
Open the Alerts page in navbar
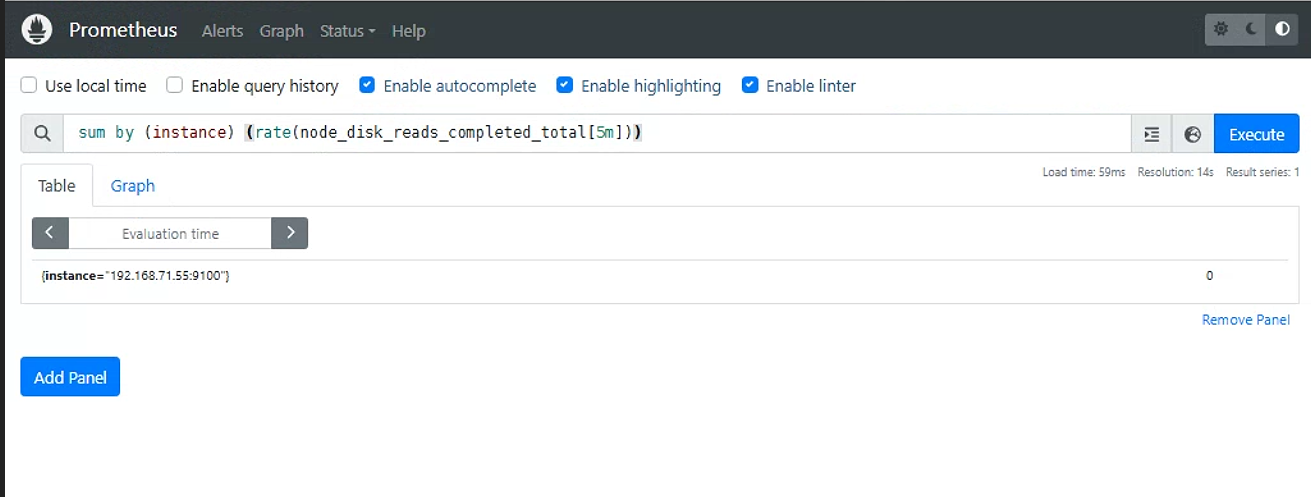[x=222, y=31]
